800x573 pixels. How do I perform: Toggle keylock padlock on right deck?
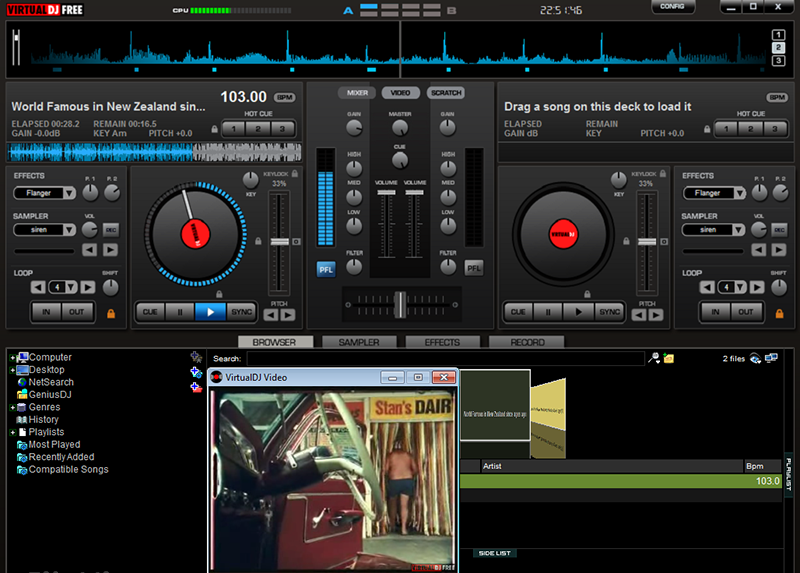[662, 173]
